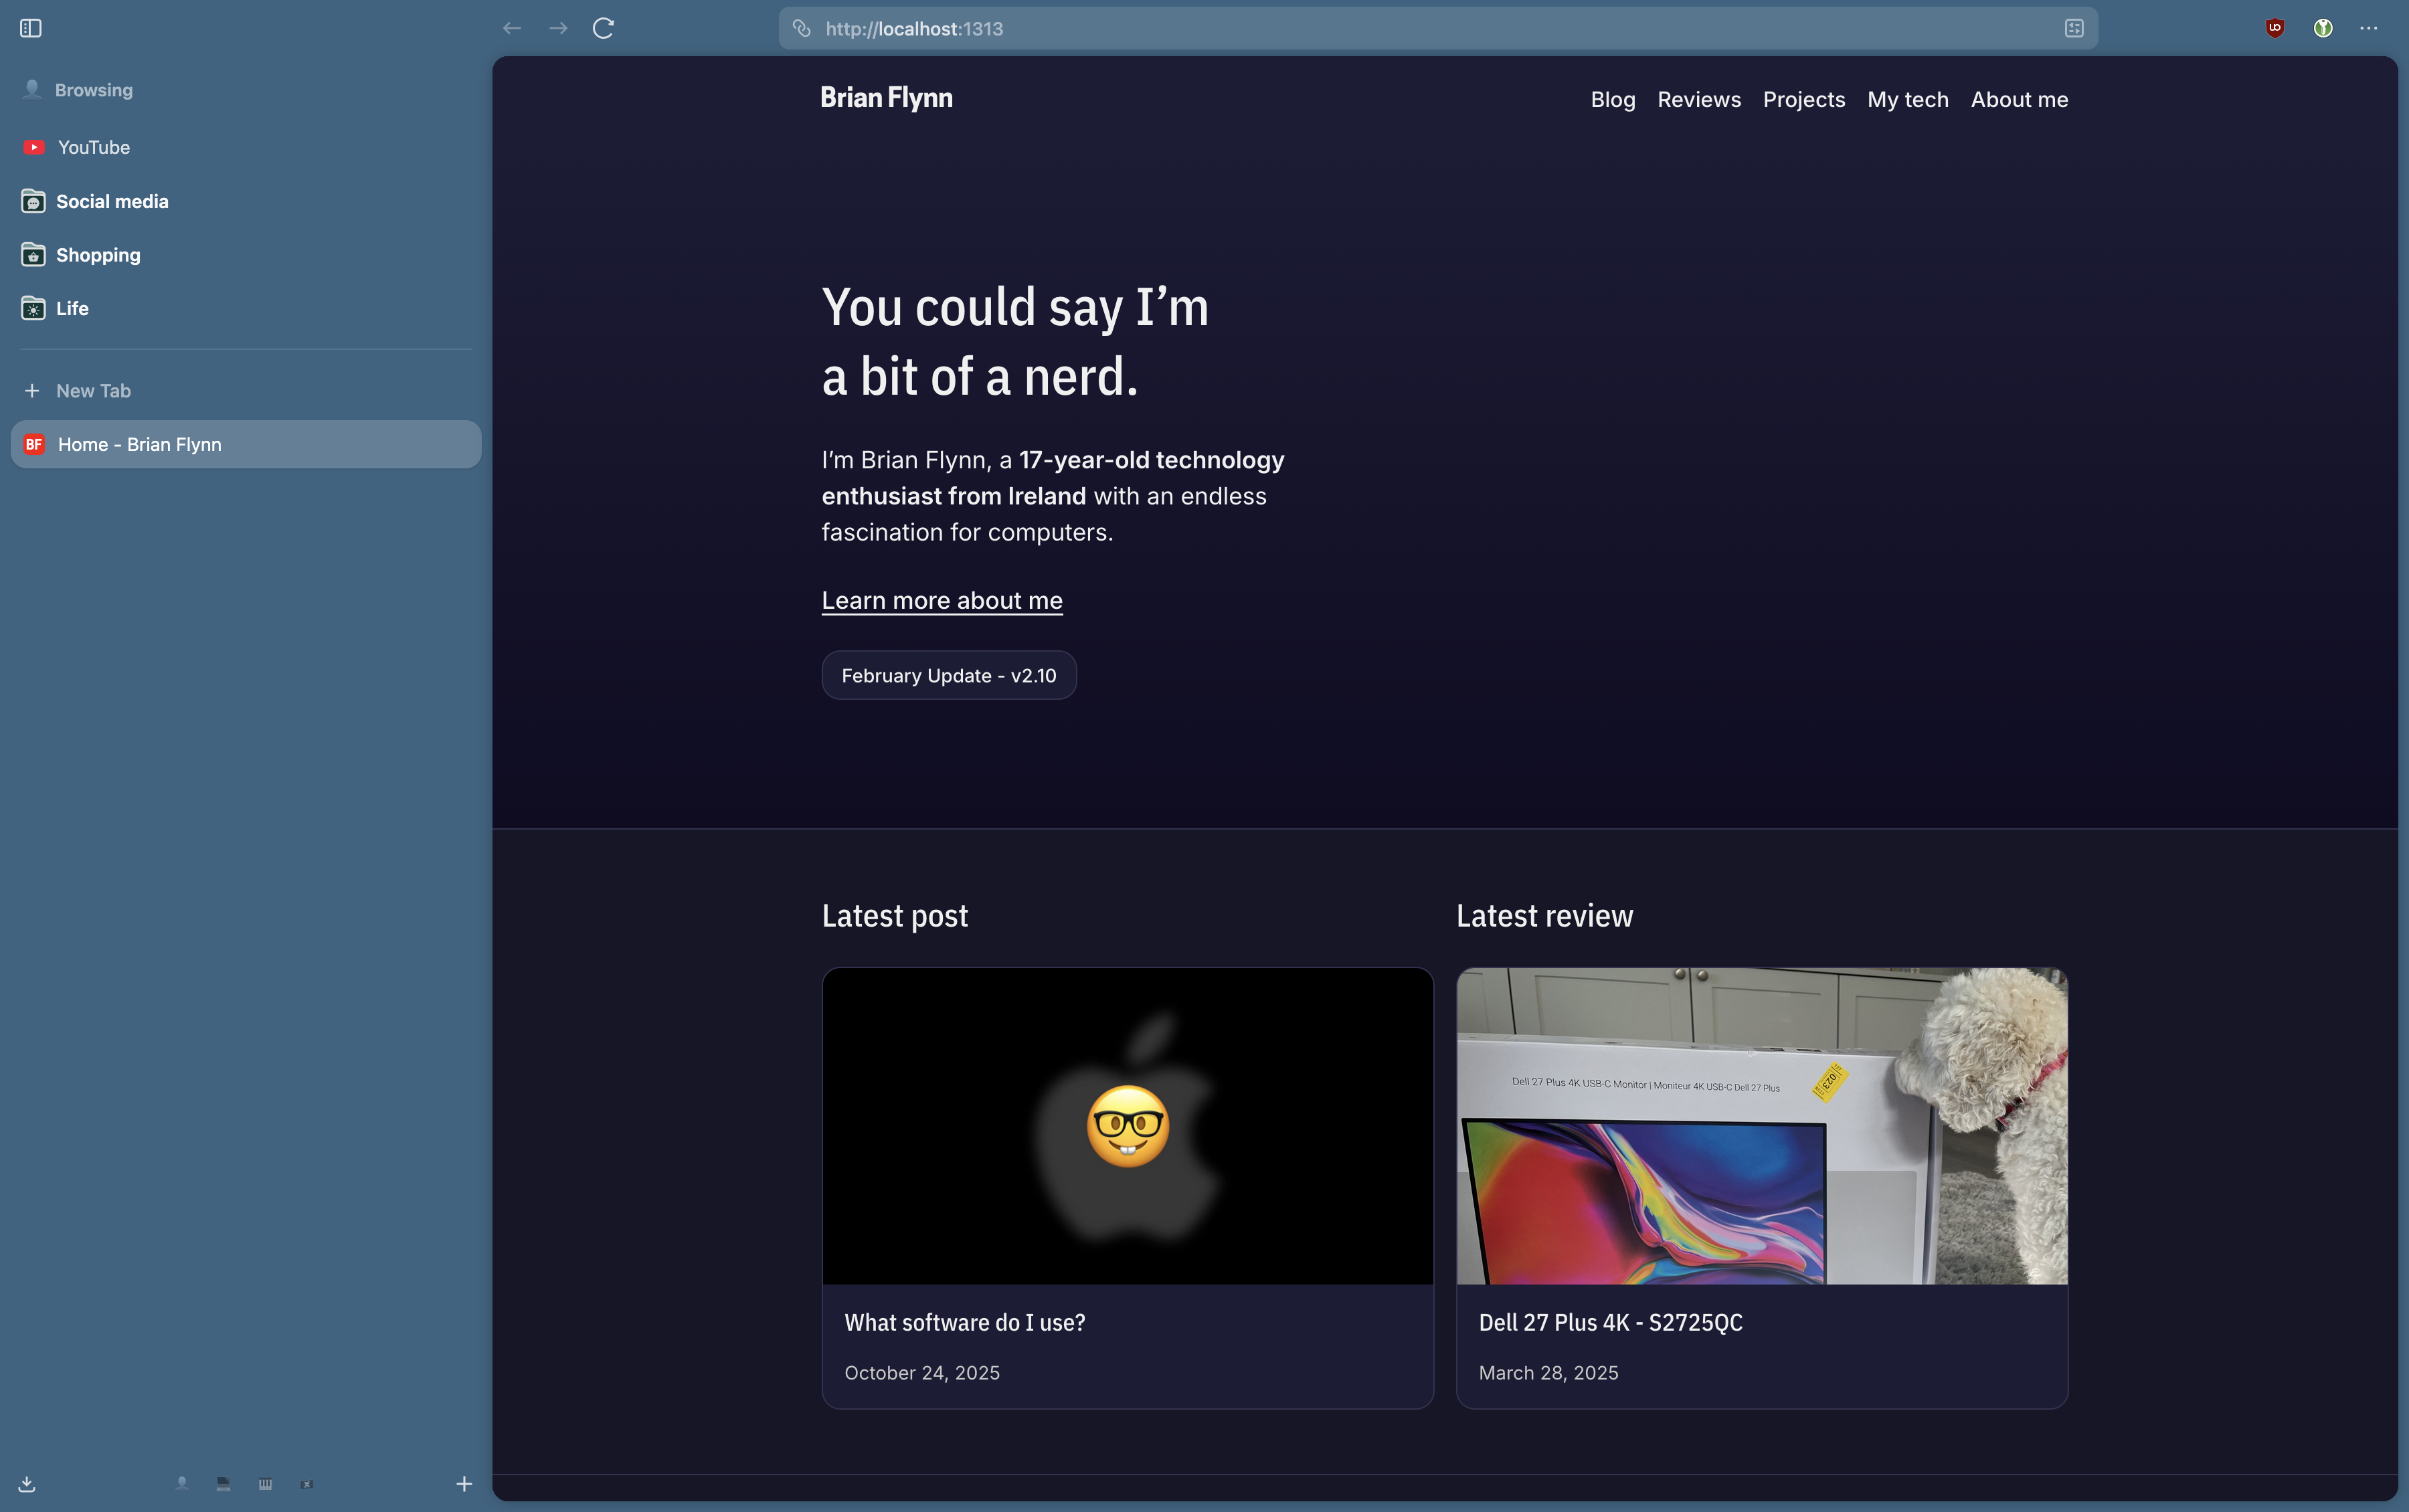Reload the current page
Viewport: 2409px width, 1512px height.
point(603,28)
